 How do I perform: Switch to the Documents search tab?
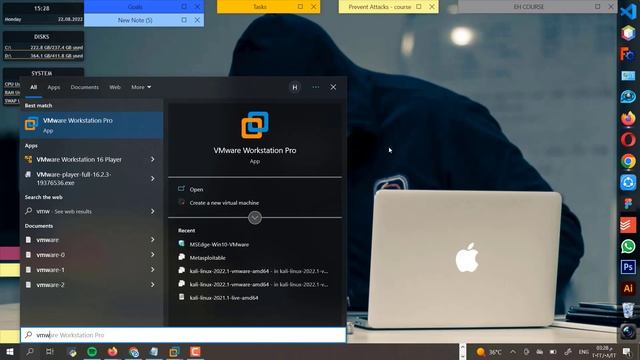point(84,87)
